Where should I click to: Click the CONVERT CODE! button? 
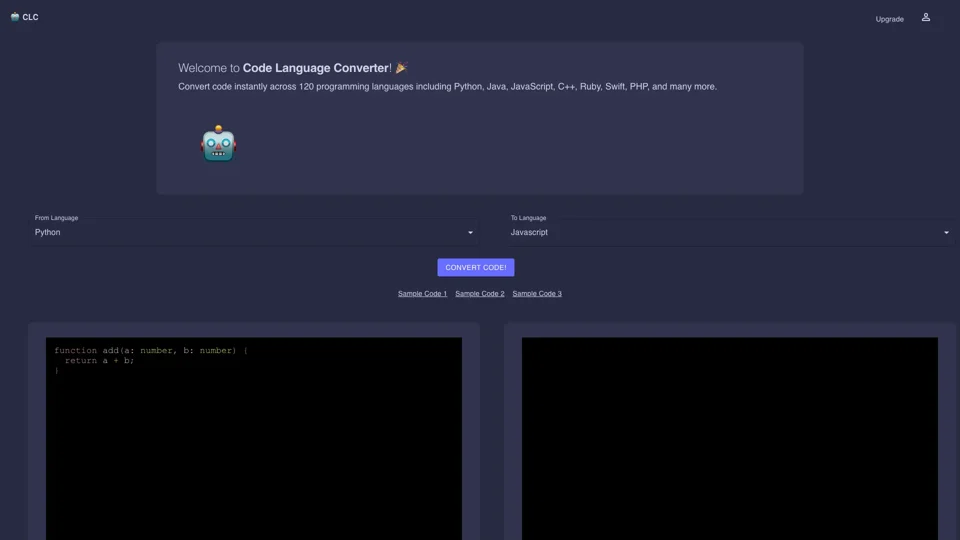(476, 268)
